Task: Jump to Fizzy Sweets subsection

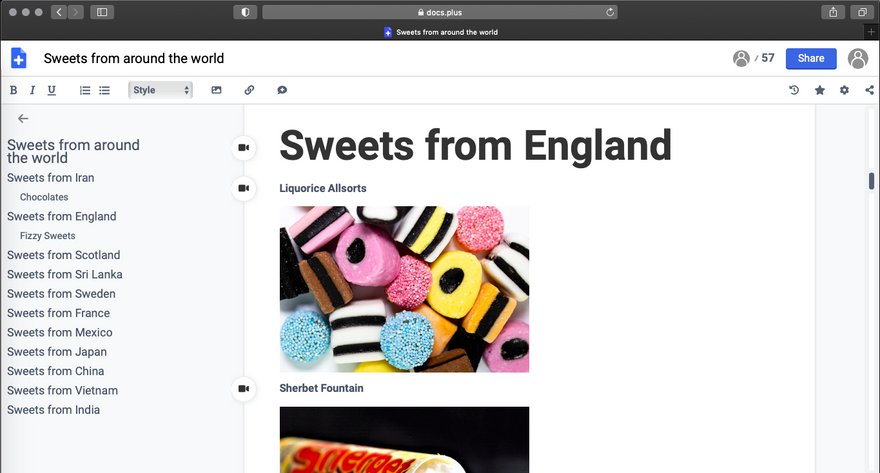Action: click(47, 236)
